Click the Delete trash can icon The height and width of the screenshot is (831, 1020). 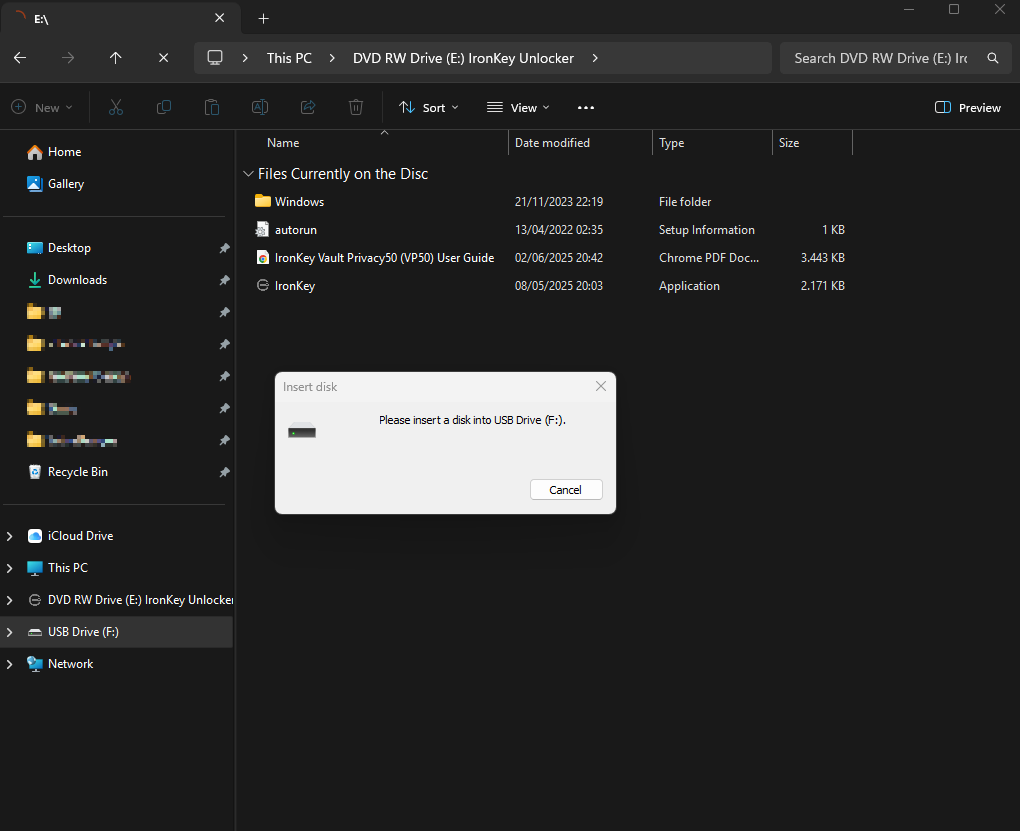356,107
